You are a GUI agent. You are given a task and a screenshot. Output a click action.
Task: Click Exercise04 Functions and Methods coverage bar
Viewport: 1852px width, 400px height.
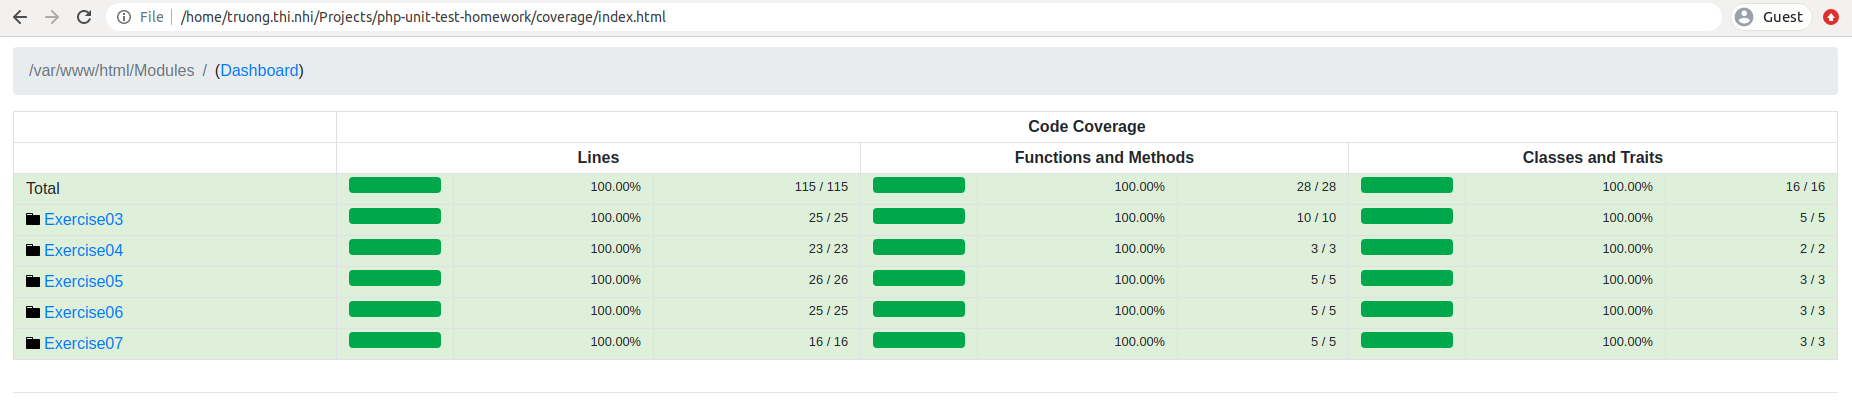[x=919, y=247]
